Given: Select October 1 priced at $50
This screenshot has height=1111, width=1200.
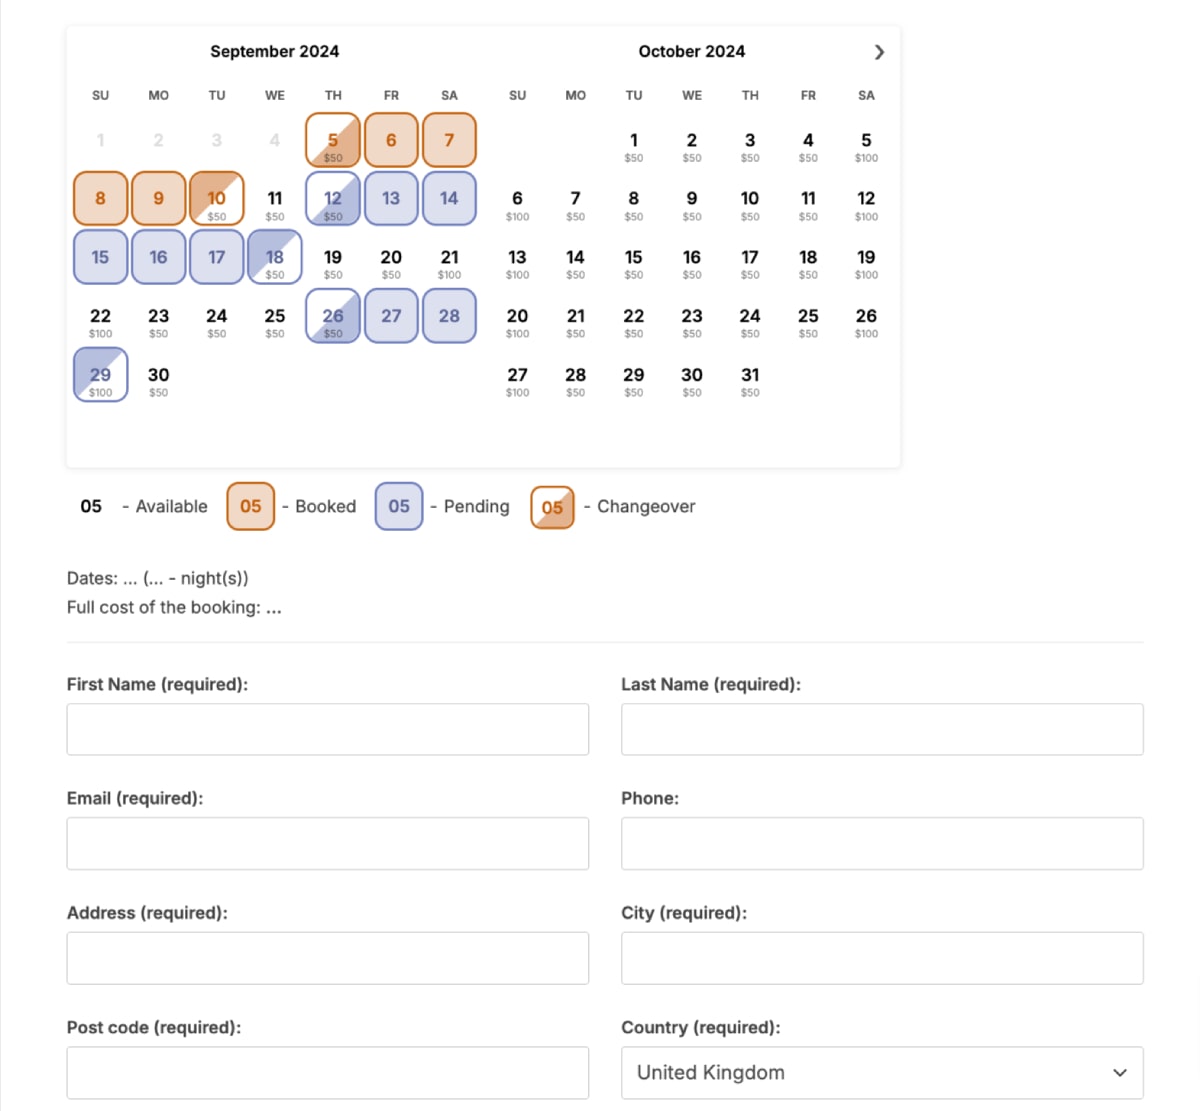Looking at the screenshot, I should (x=634, y=146).
